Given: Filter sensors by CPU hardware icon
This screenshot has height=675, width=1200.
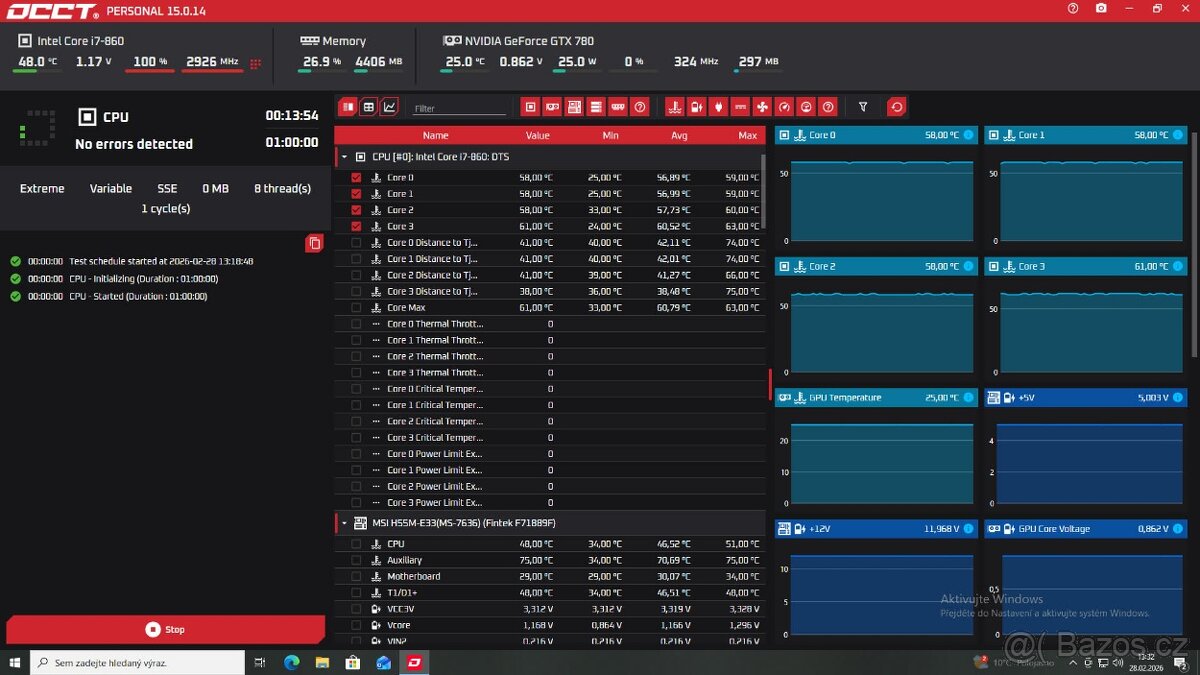Looking at the screenshot, I should click(530, 107).
